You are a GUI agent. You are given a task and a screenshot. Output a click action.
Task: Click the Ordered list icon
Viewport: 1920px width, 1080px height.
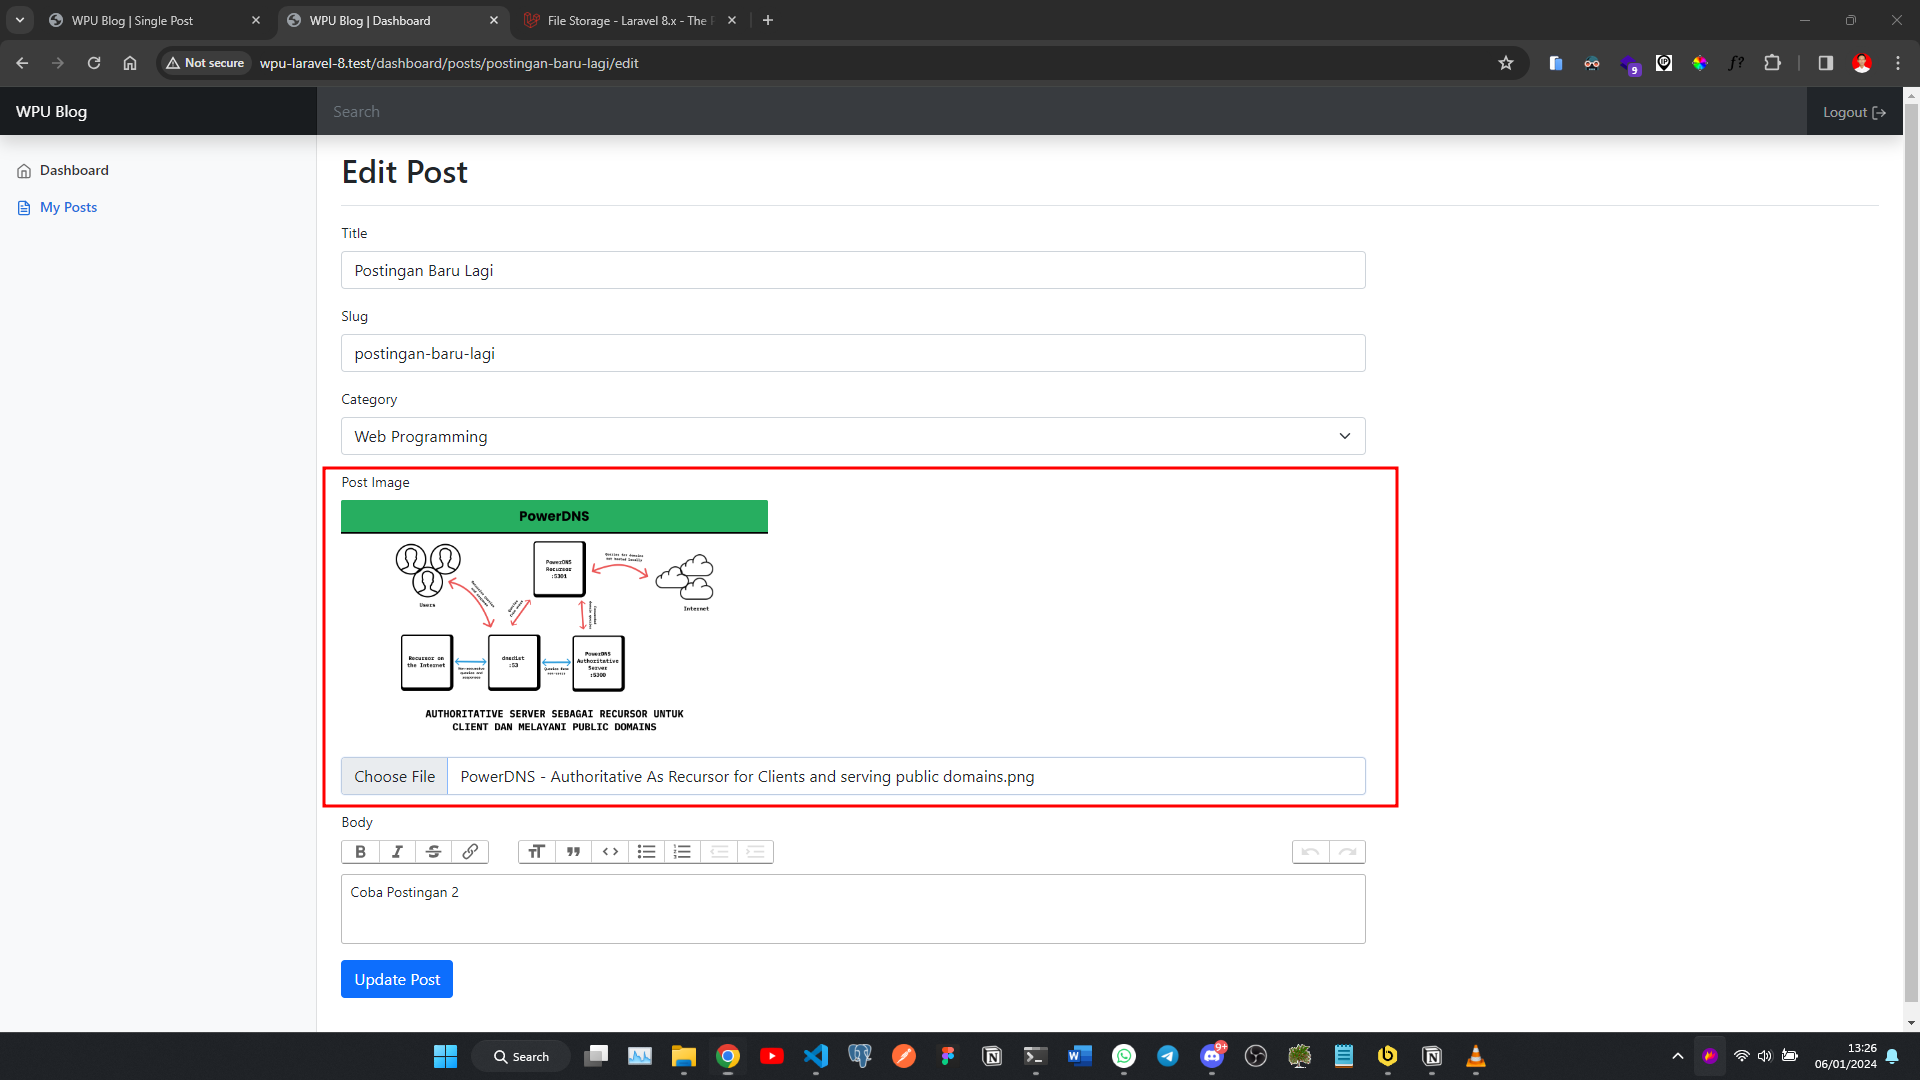[x=683, y=851]
